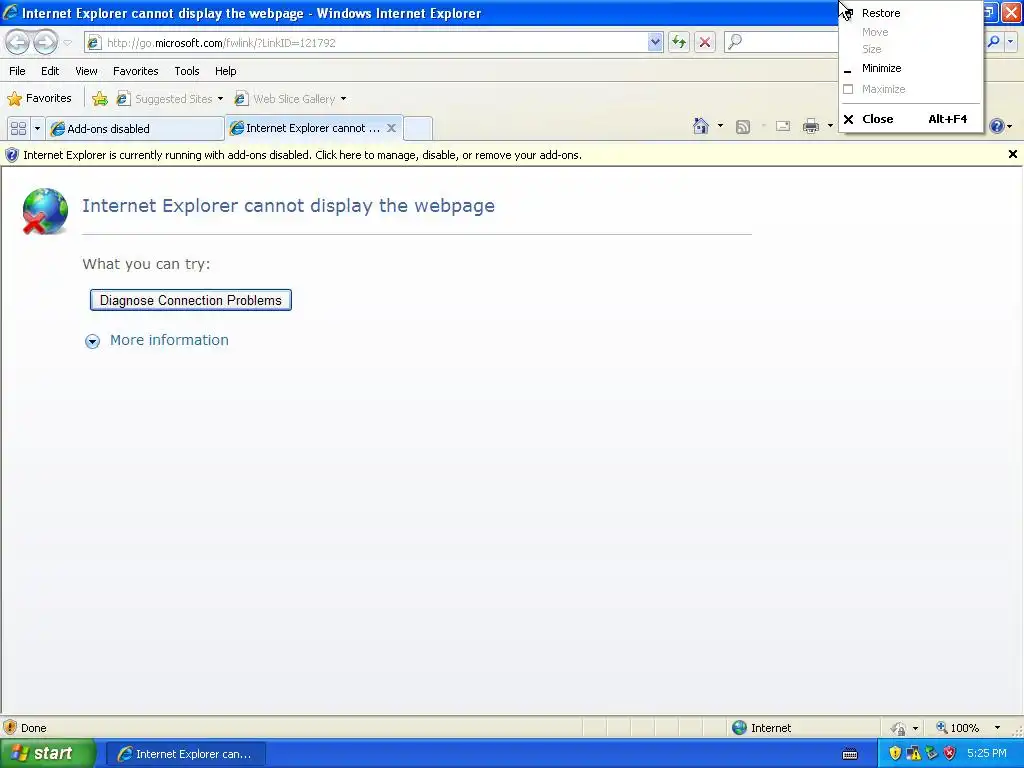Open the Print dropdown arrow
Viewport: 1024px width, 768px height.
click(x=830, y=126)
